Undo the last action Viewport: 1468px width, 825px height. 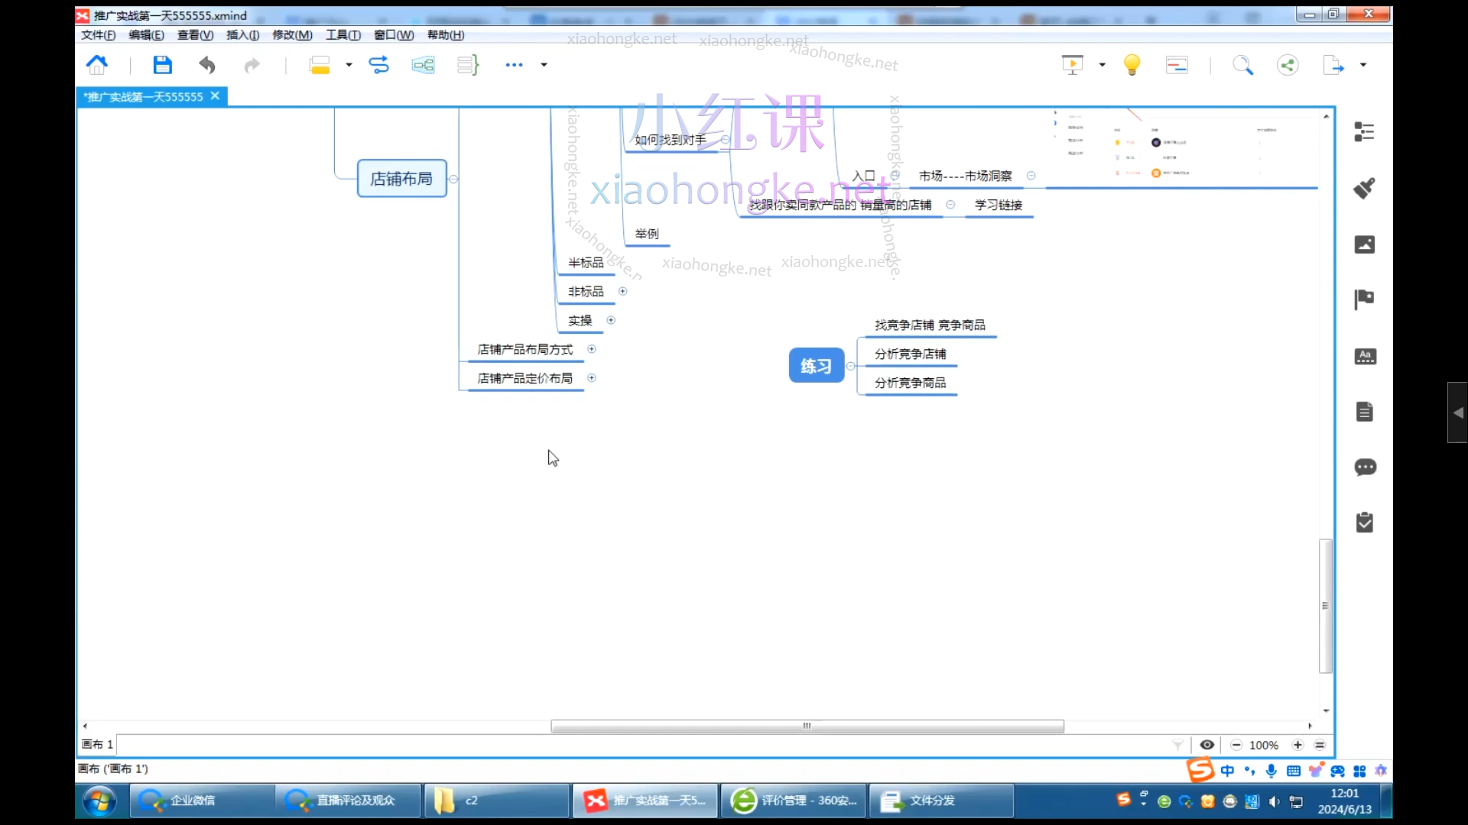coord(207,65)
